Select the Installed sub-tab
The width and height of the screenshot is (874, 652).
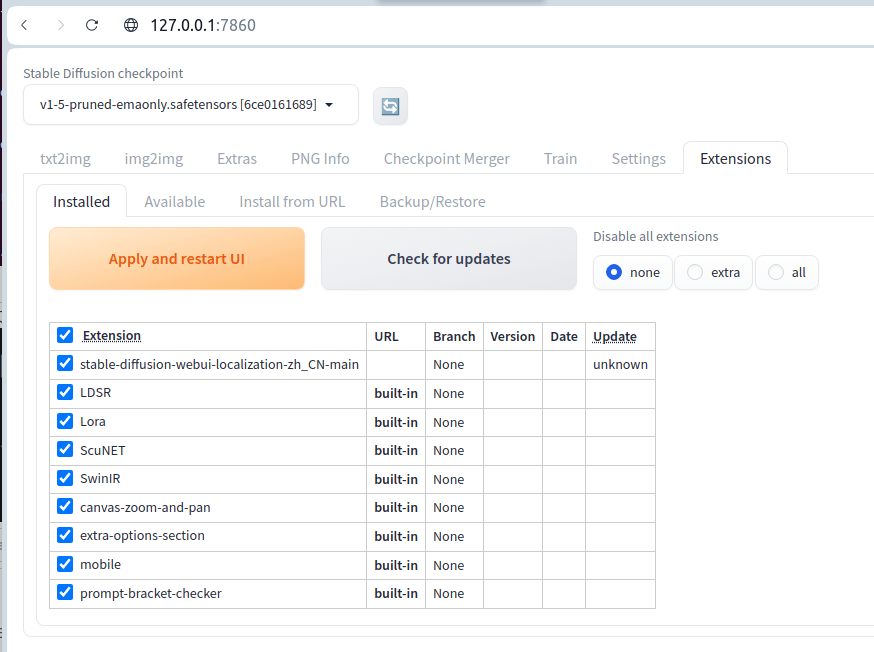(x=81, y=202)
